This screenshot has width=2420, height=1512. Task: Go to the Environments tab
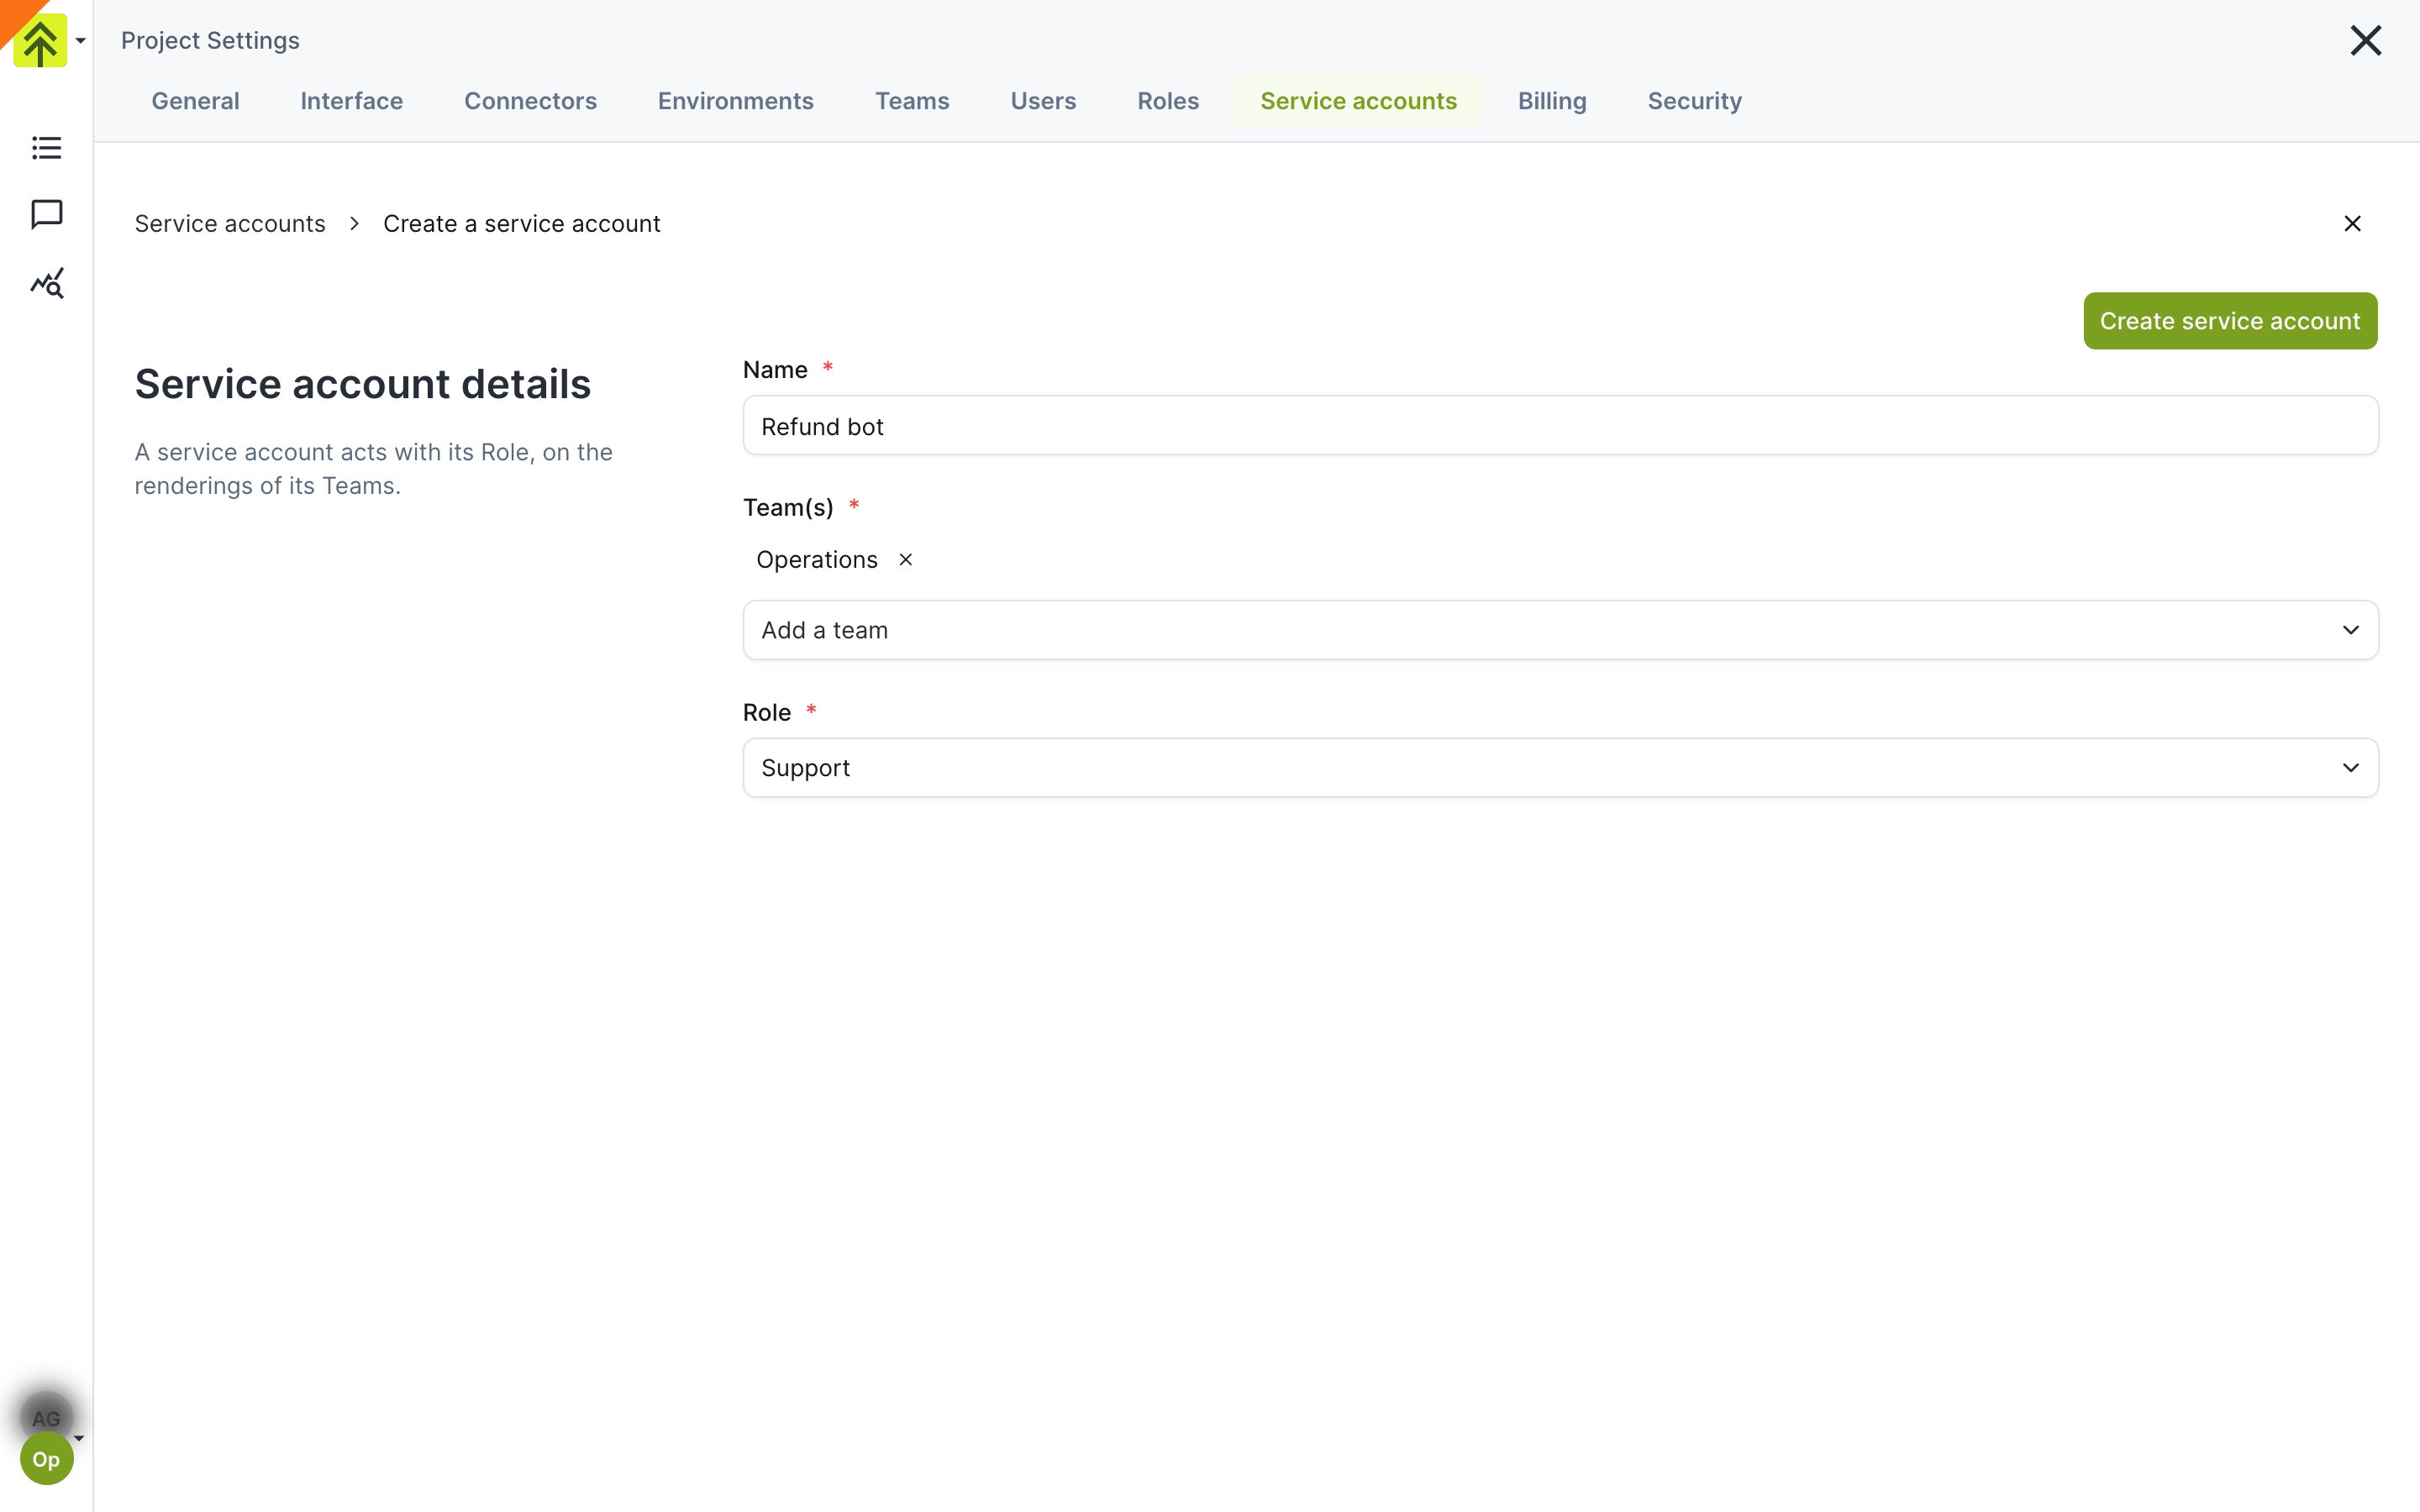pyautogui.click(x=736, y=101)
